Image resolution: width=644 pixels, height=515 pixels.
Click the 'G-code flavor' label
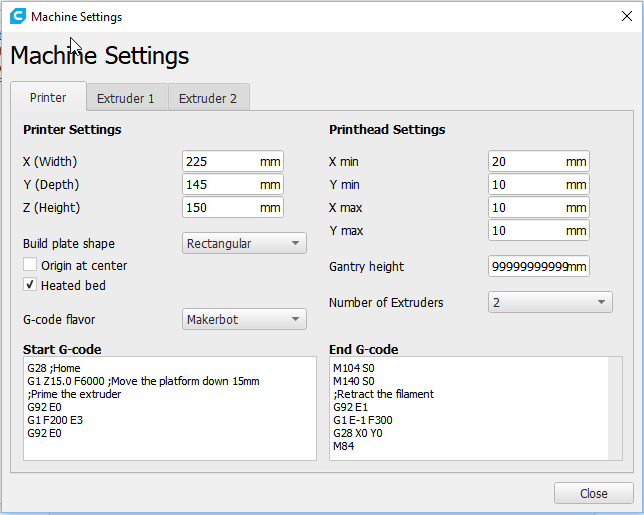coord(59,320)
